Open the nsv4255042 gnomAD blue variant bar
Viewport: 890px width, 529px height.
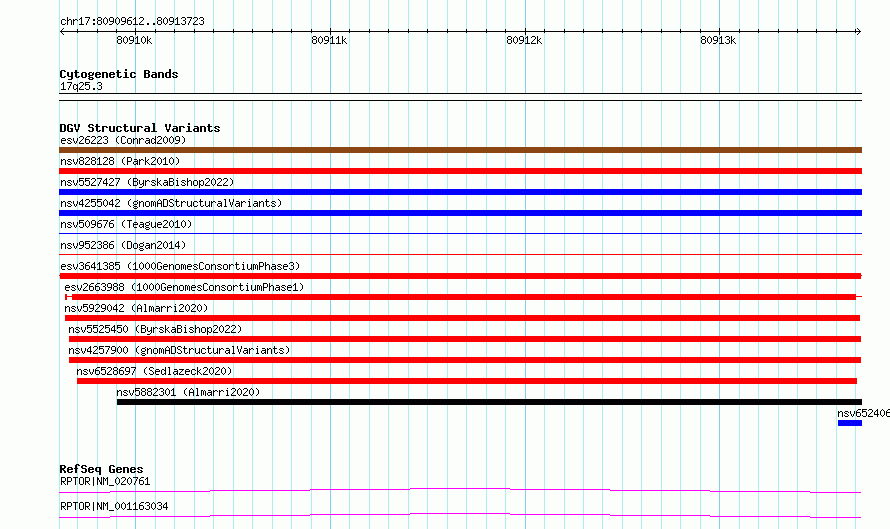pyautogui.click(x=460, y=213)
